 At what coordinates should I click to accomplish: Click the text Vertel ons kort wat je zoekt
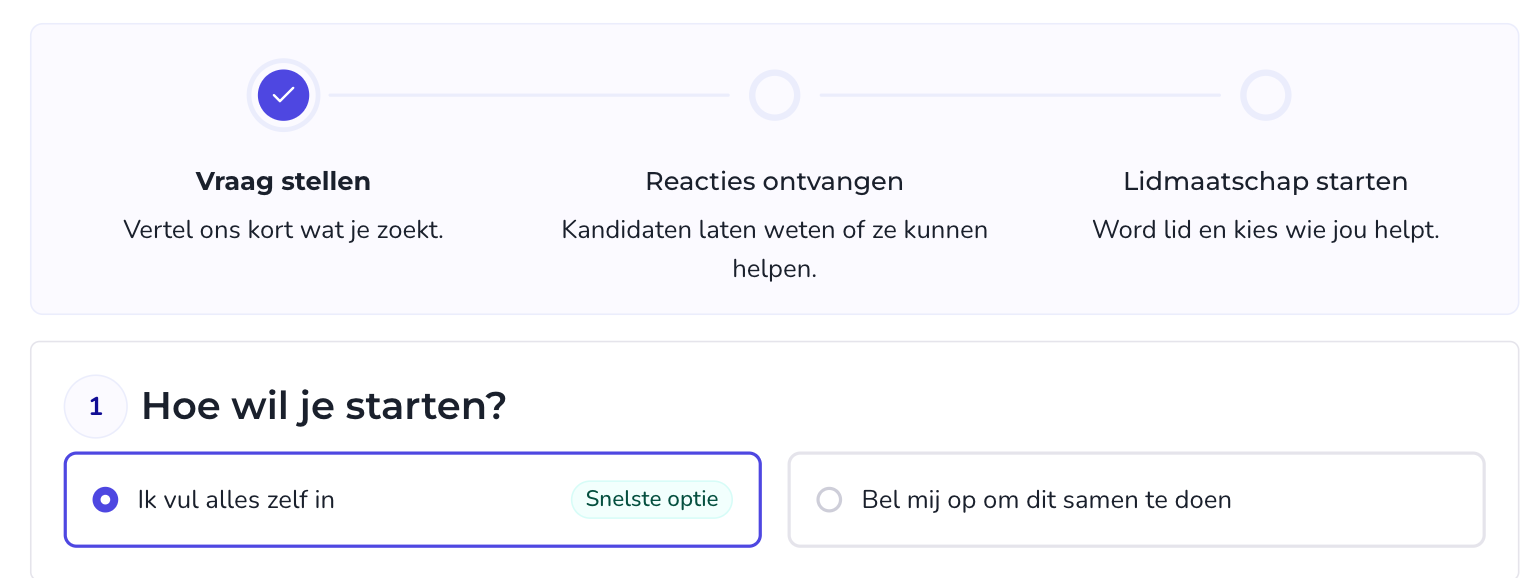pos(283,230)
